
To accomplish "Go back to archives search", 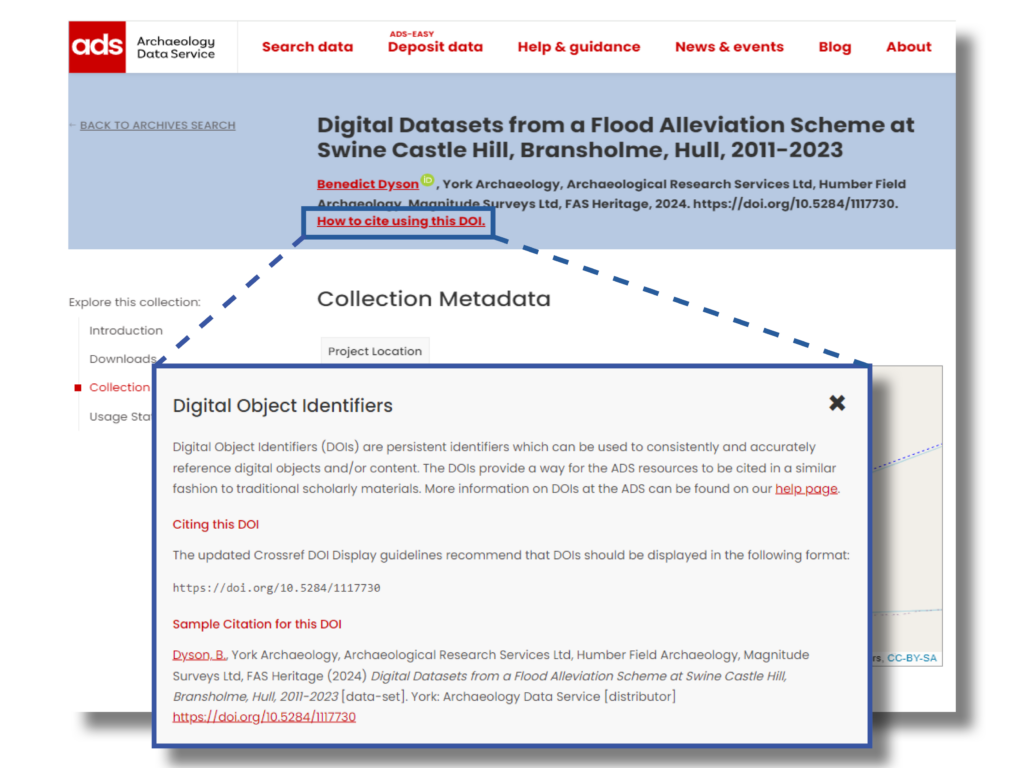I will pos(157,125).
